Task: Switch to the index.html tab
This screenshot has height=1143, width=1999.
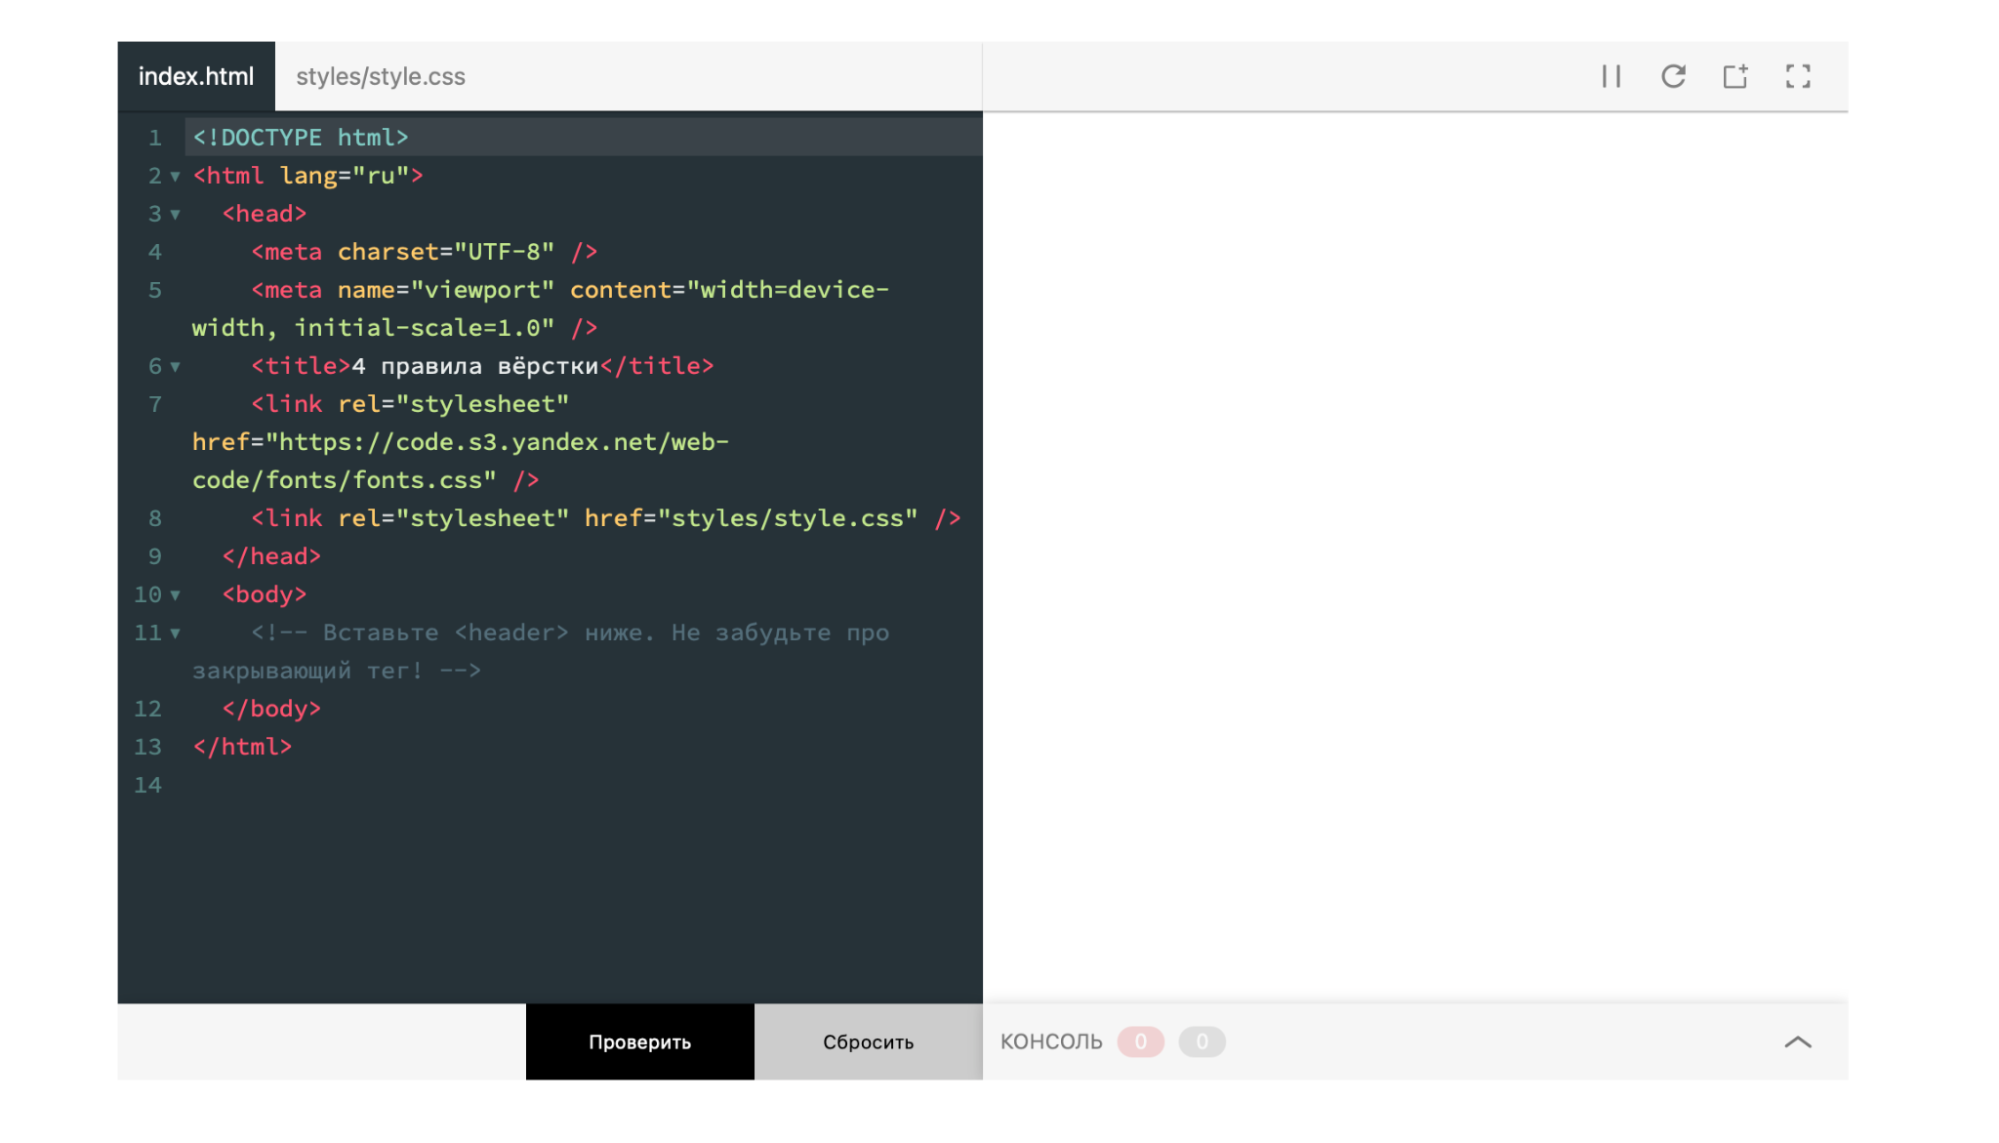Action: [196, 76]
